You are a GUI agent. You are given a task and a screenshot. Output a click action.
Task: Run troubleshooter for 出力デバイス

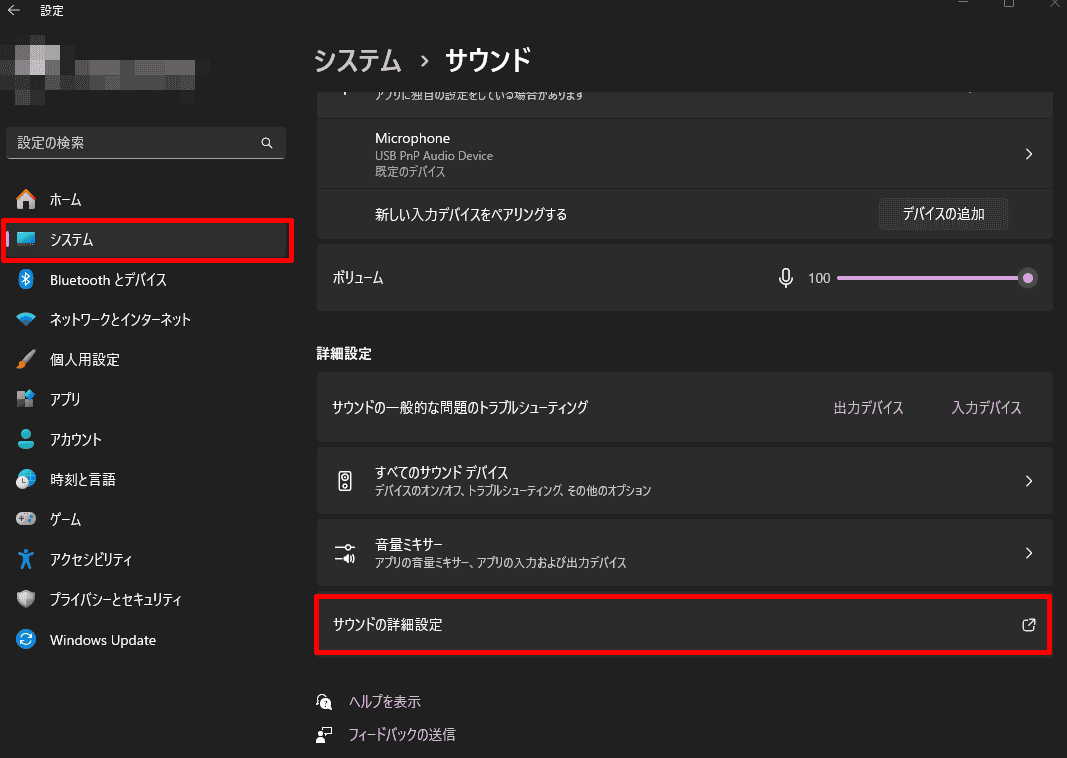click(x=868, y=408)
